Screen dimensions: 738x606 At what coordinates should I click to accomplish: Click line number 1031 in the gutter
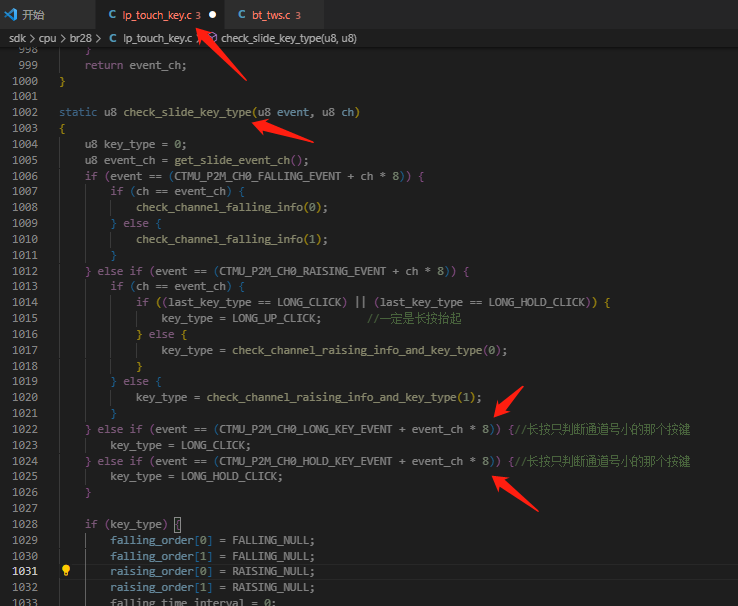point(25,571)
